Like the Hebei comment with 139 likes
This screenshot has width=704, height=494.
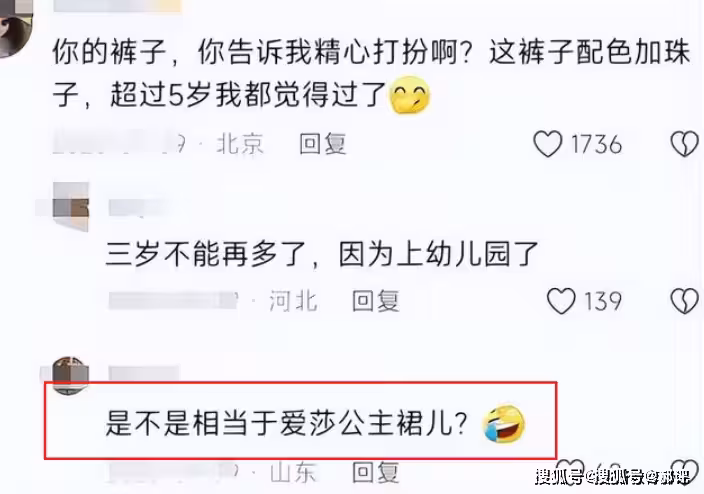(x=561, y=300)
